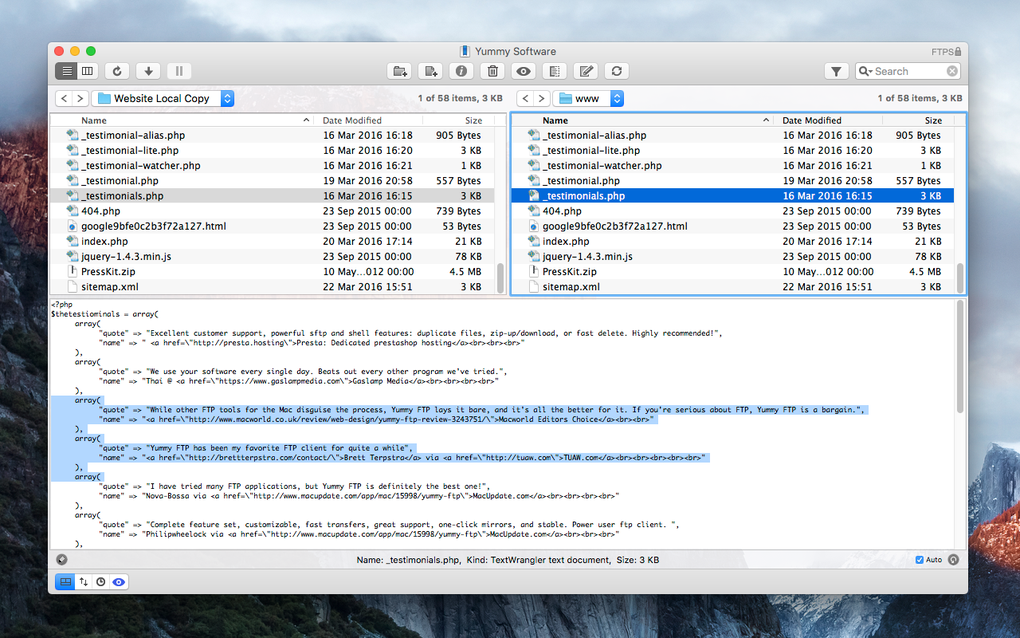Go forward in local pane history

(80, 98)
